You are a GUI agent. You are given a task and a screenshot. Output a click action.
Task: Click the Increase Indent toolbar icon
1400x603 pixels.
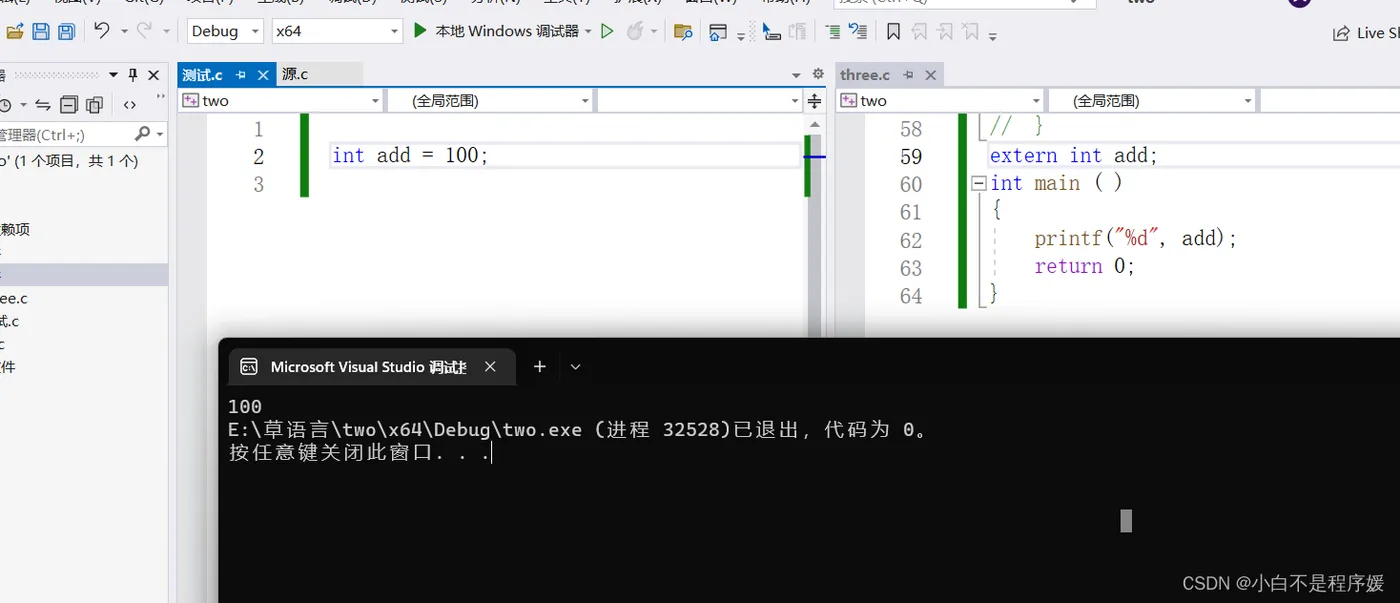(x=833, y=32)
